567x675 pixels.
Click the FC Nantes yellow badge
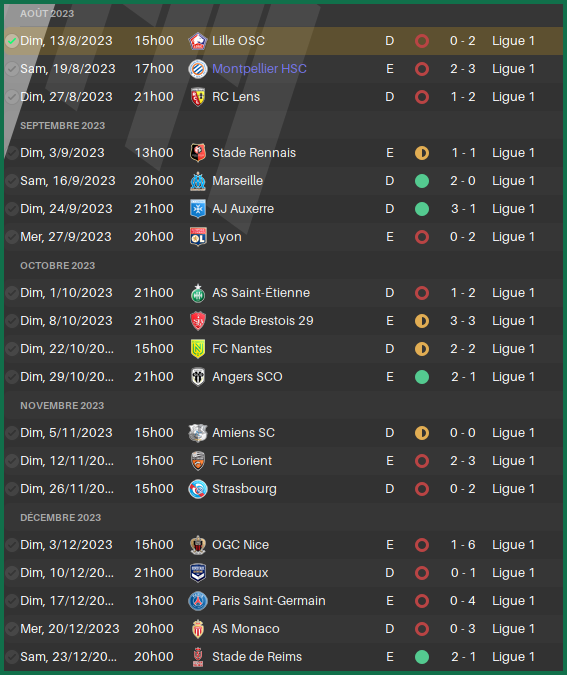[198, 349]
